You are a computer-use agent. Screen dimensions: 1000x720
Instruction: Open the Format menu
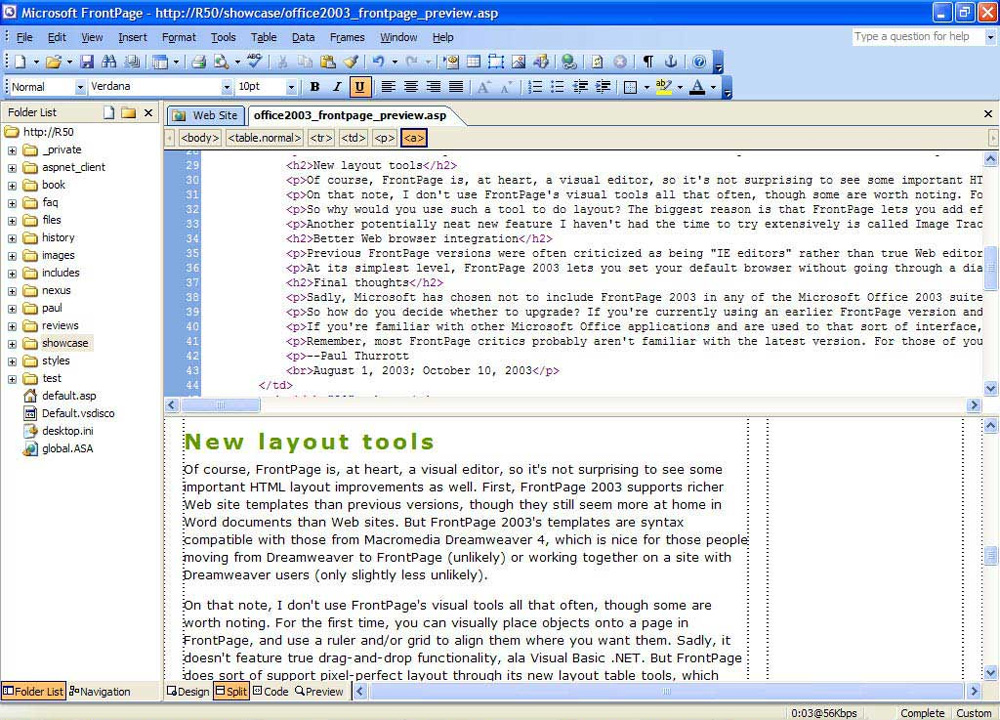[179, 38]
